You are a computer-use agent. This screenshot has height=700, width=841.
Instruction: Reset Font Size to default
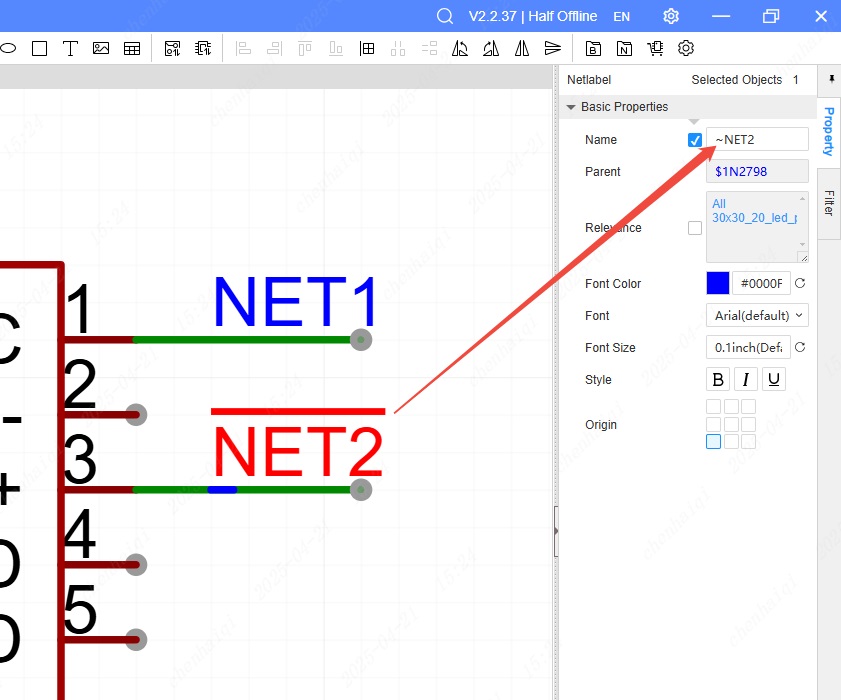tap(800, 348)
